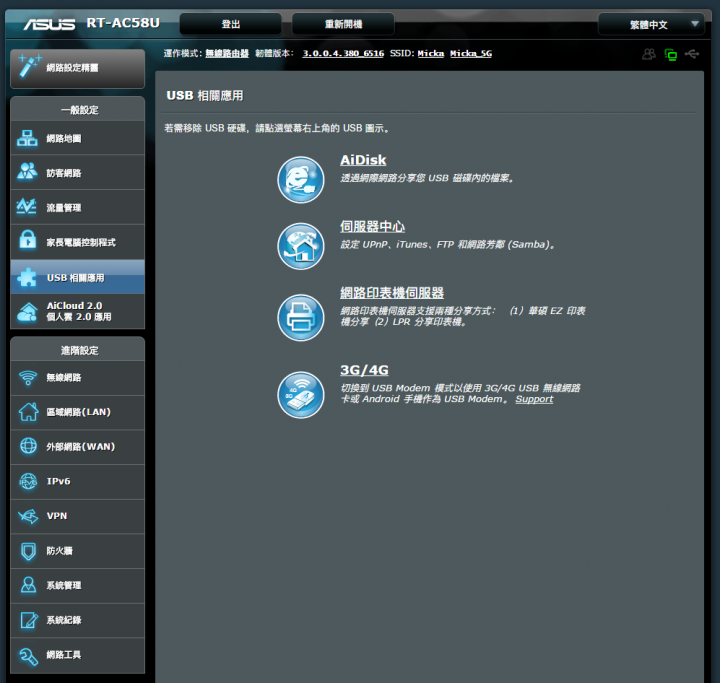The width and height of the screenshot is (720, 683).
Task: Click the WAN globe icon
Action: point(28,446)
